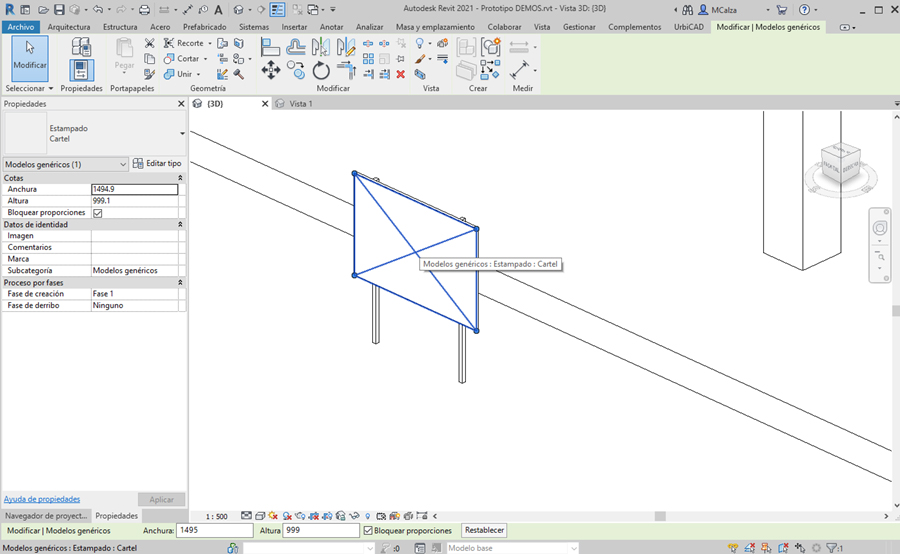Select the Modificar arrow tool

pyautogui.click(x=29, y=55)
